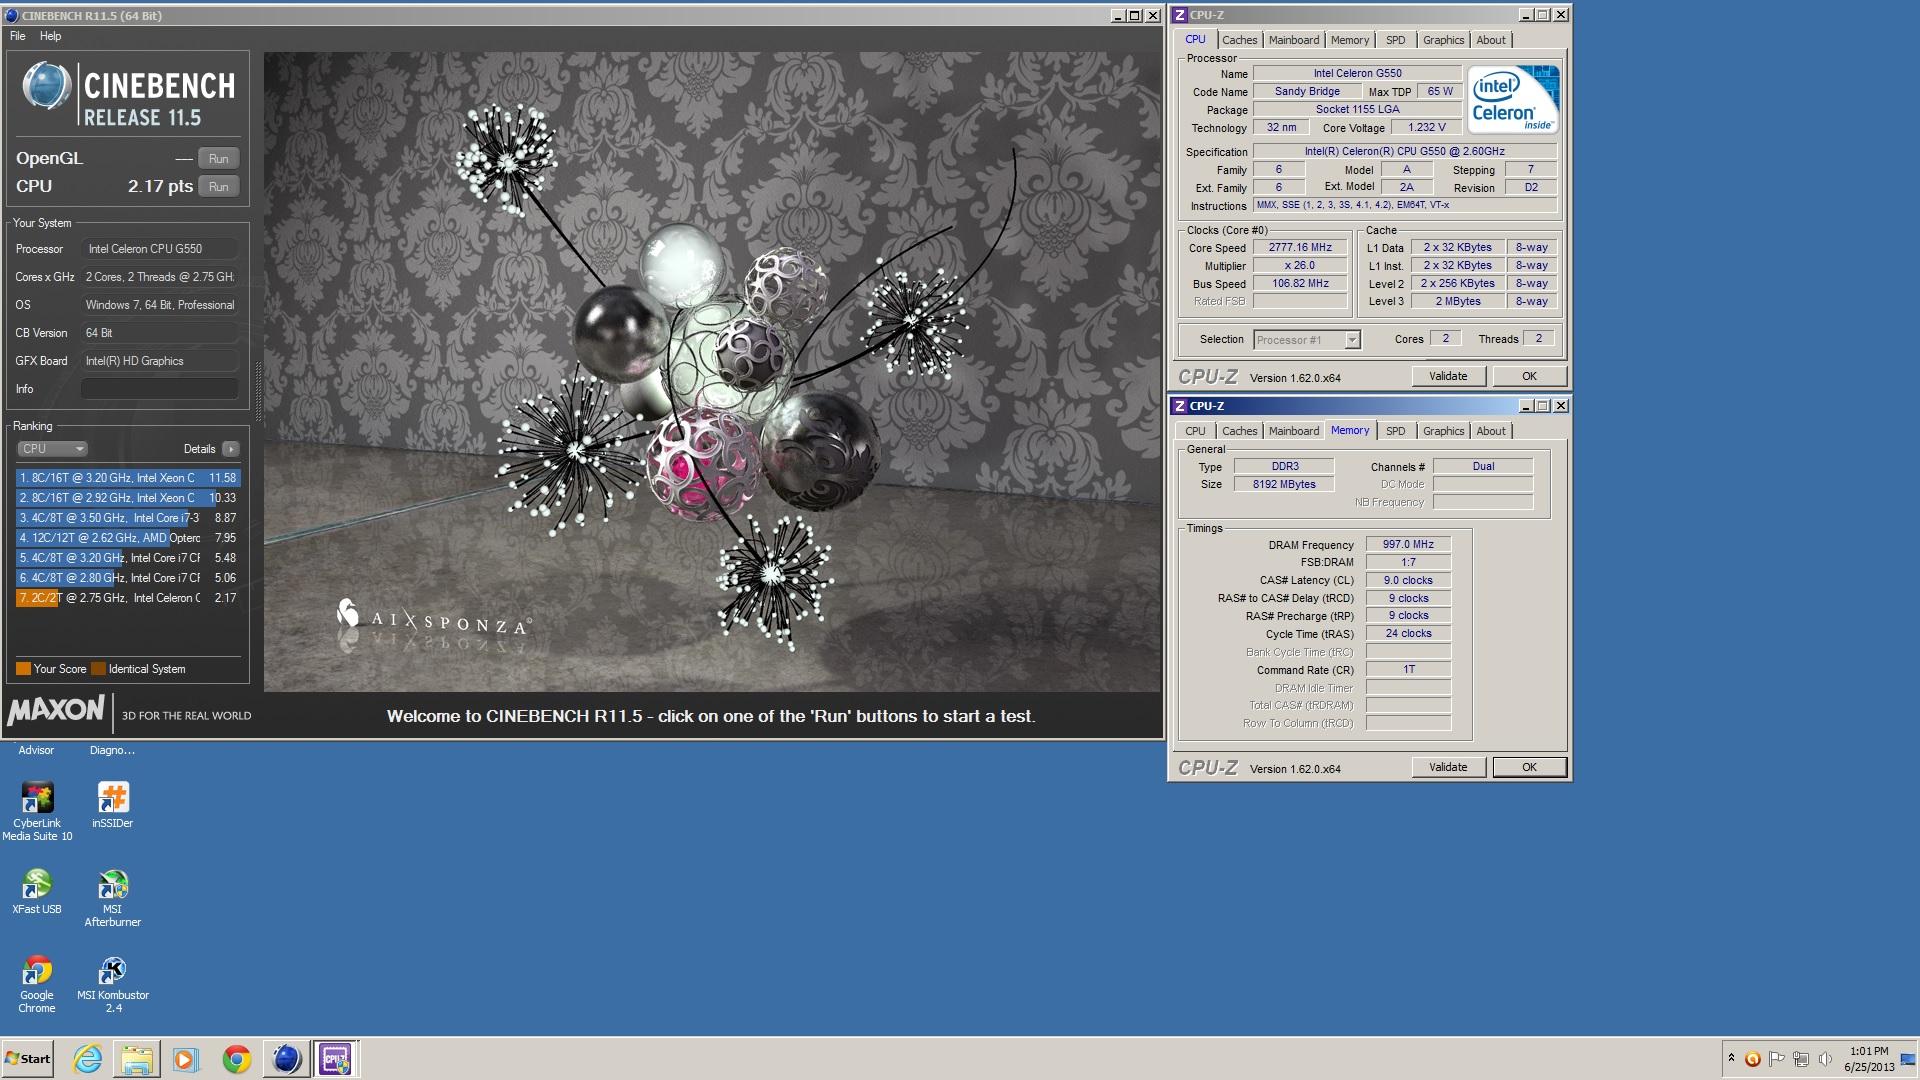1920x1080 pixels.
Task: Select the Memory tab in top CPU-Z window
Action: [1350, 40]
